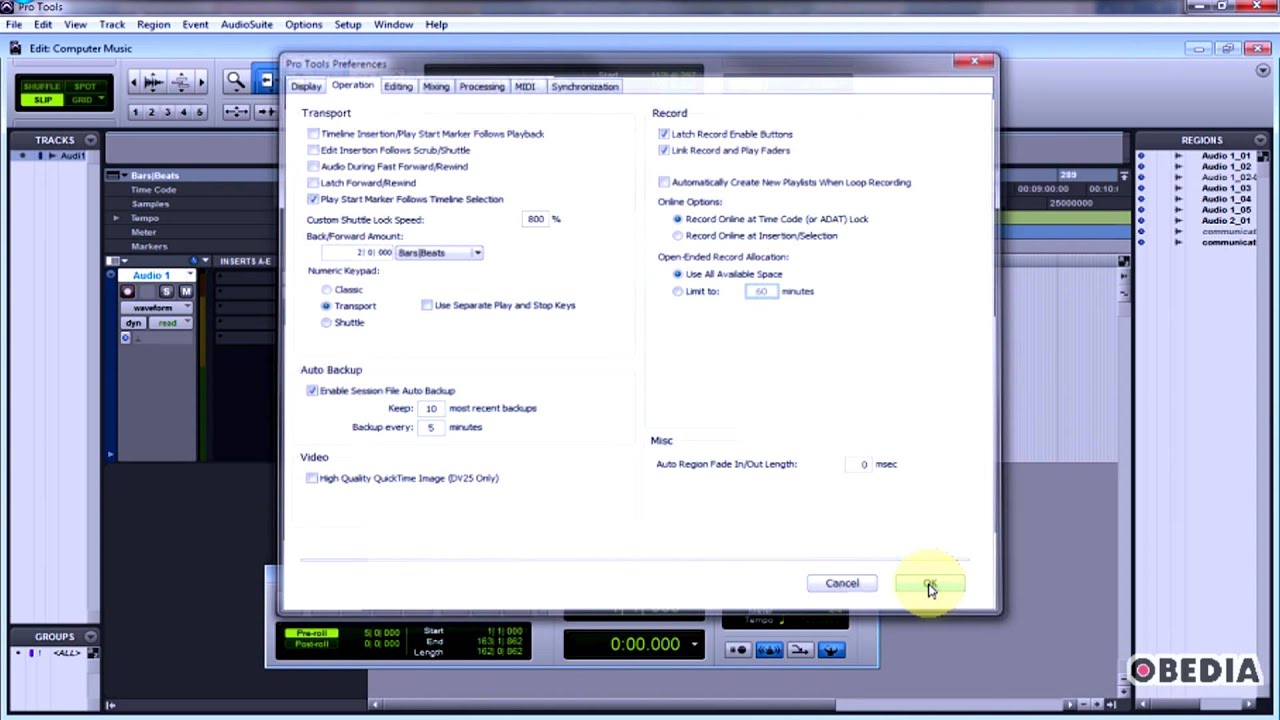Click Cancel in Pro Tools Preferences
Image resolution: width=1280 pixels, height=720 pixels.
point(842,583)
